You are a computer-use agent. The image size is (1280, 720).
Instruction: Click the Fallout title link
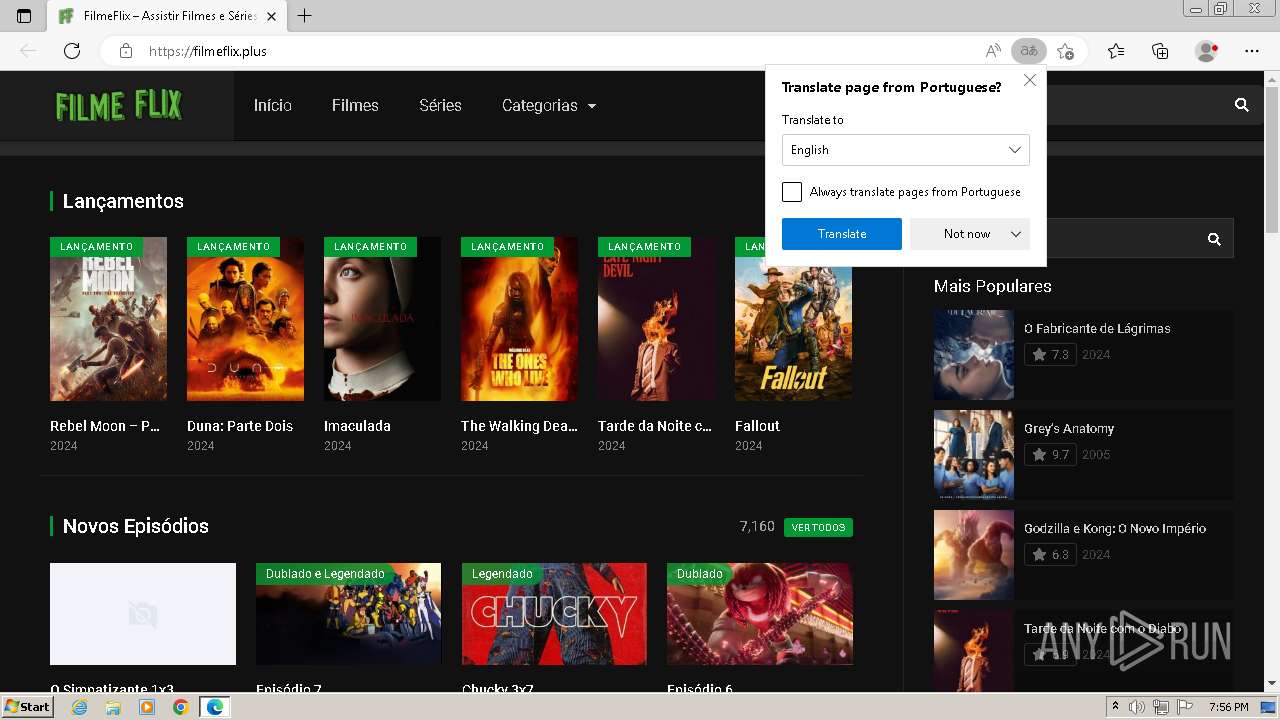tap(757, 426)
